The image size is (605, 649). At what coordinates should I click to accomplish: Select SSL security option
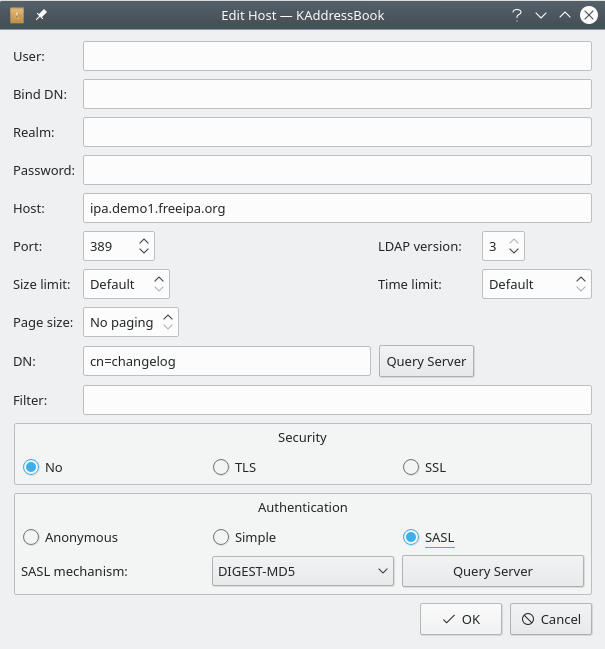click(x=411, y=467)
